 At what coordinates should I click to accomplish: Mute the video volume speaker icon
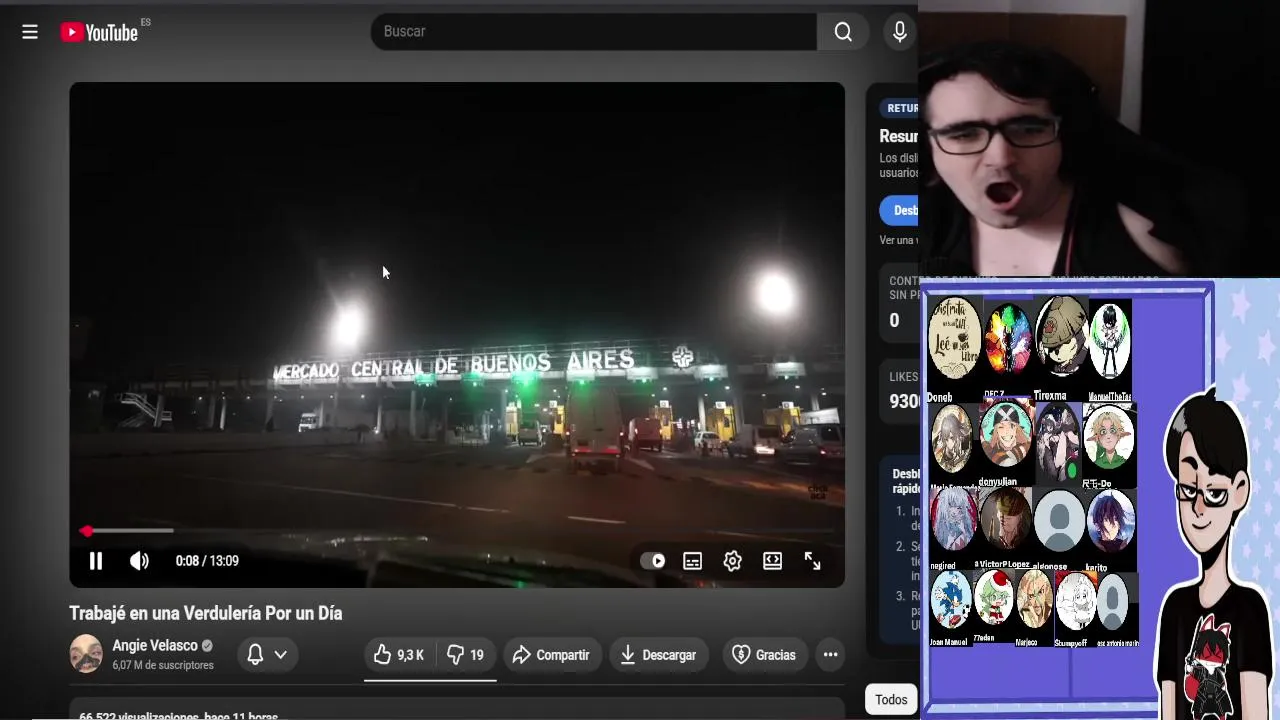(139, 561)
